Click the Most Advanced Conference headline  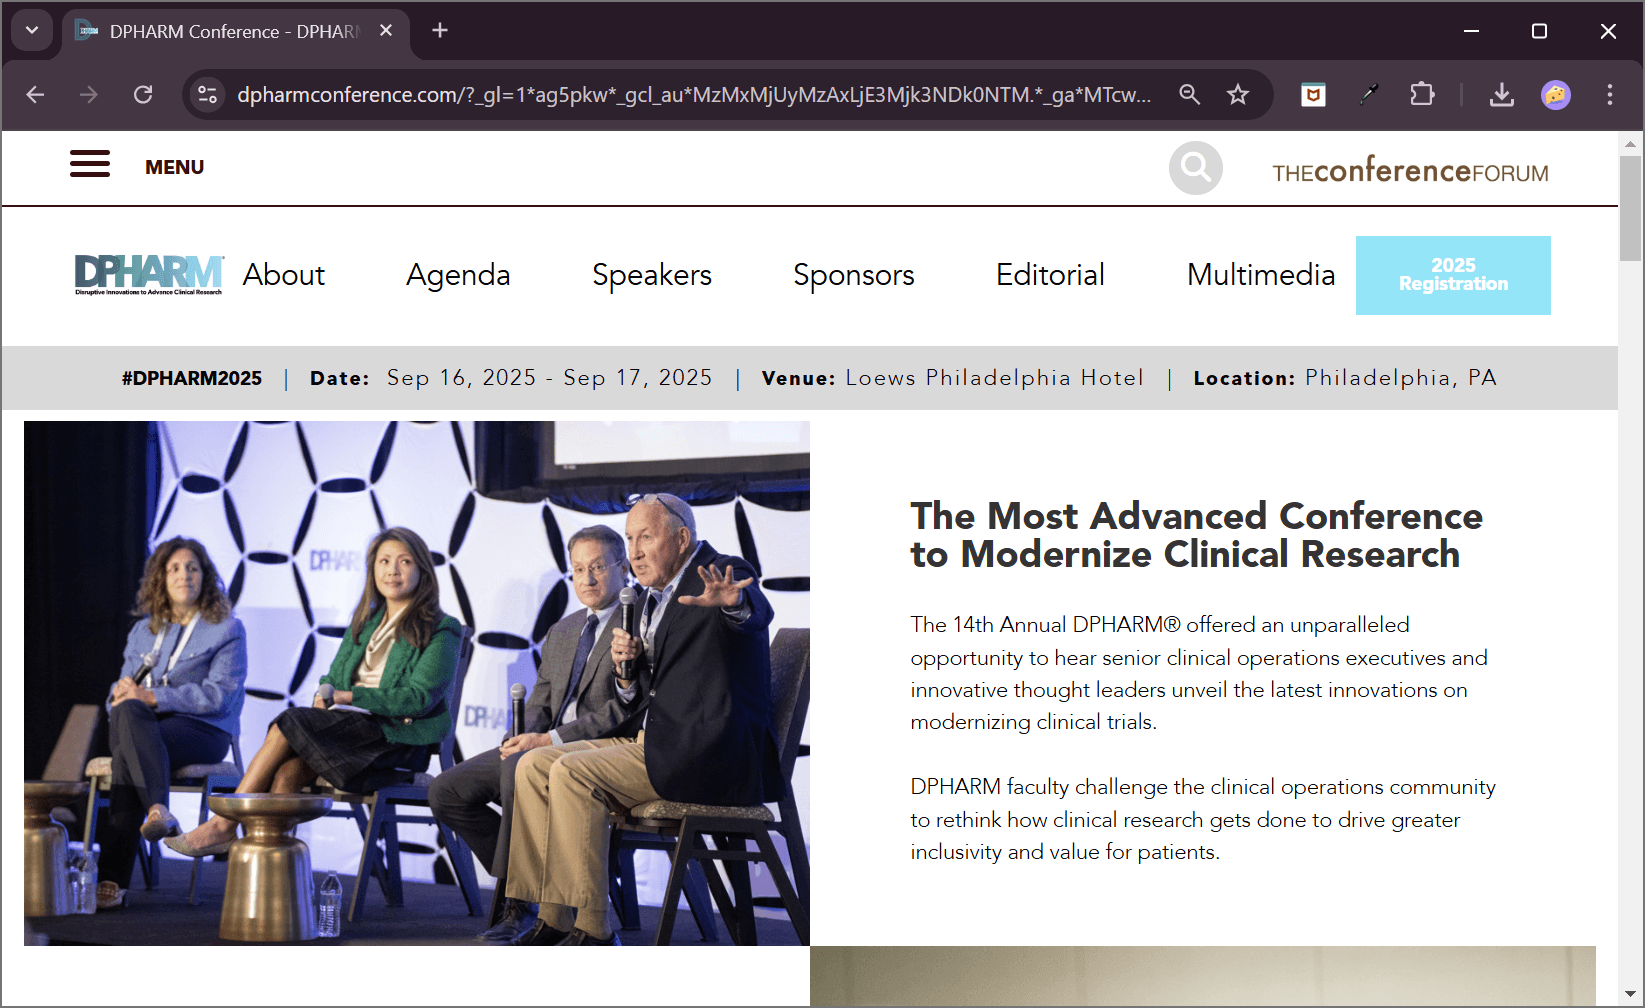pyautogui.click(x=1197, y=535)
